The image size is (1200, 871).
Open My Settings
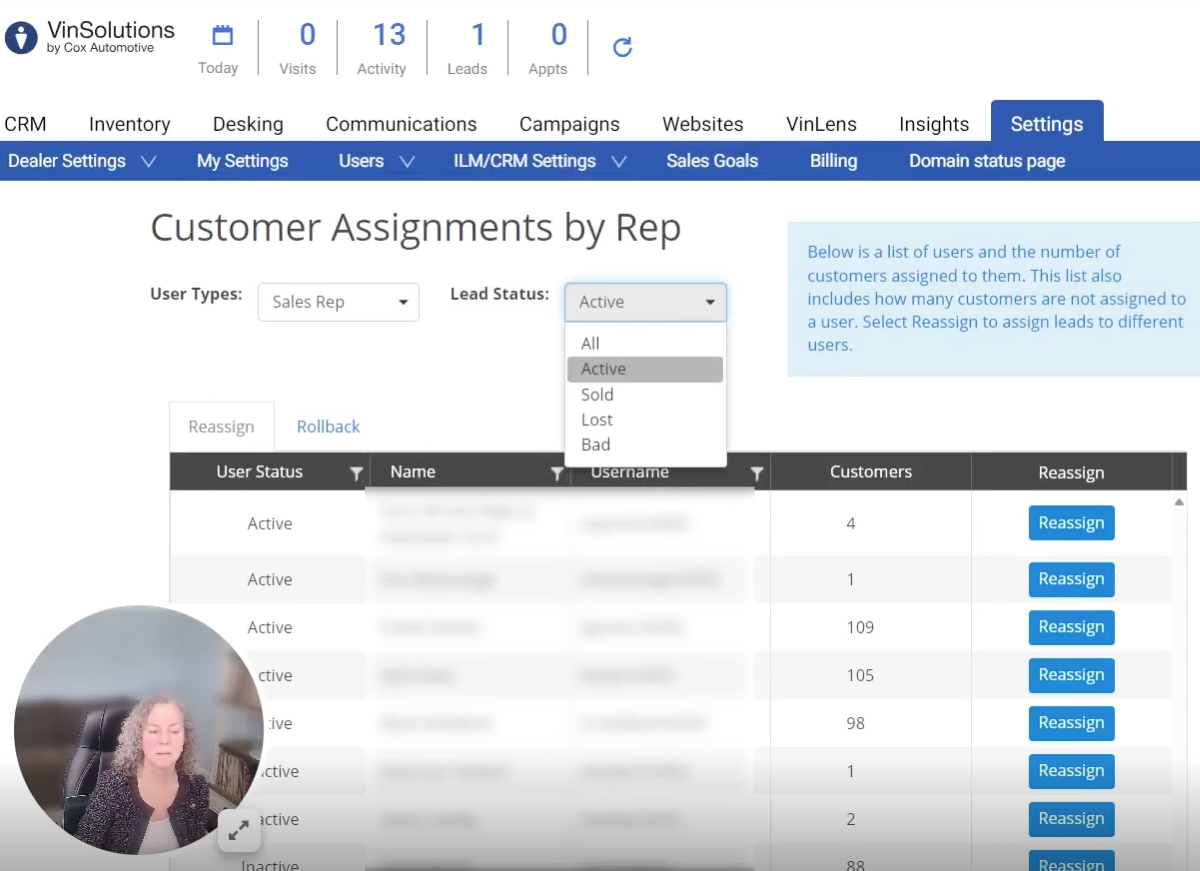(x=242, y=161)
